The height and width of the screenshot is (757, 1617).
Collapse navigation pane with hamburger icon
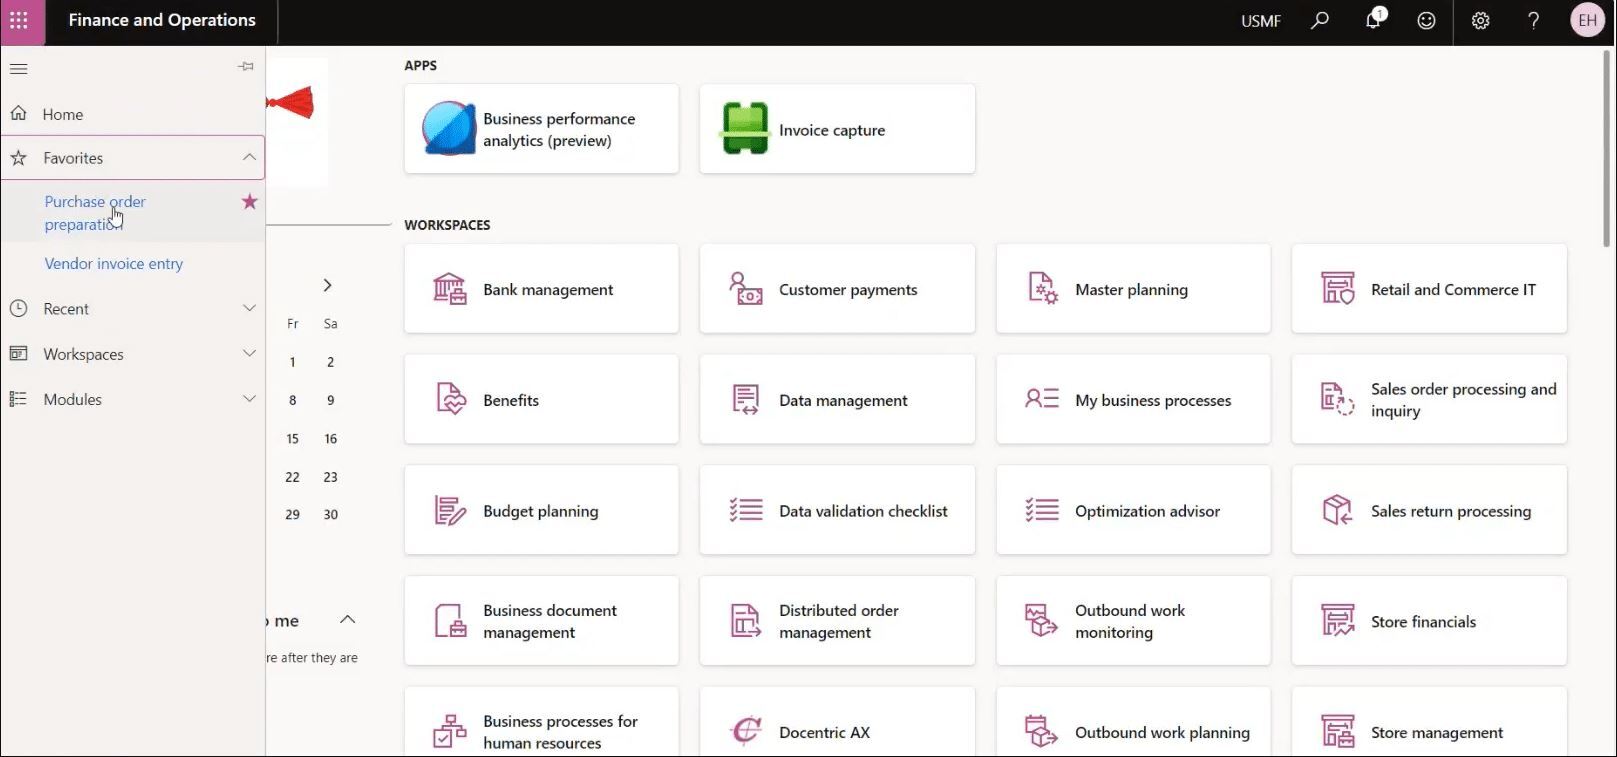(x=19, y=69)
